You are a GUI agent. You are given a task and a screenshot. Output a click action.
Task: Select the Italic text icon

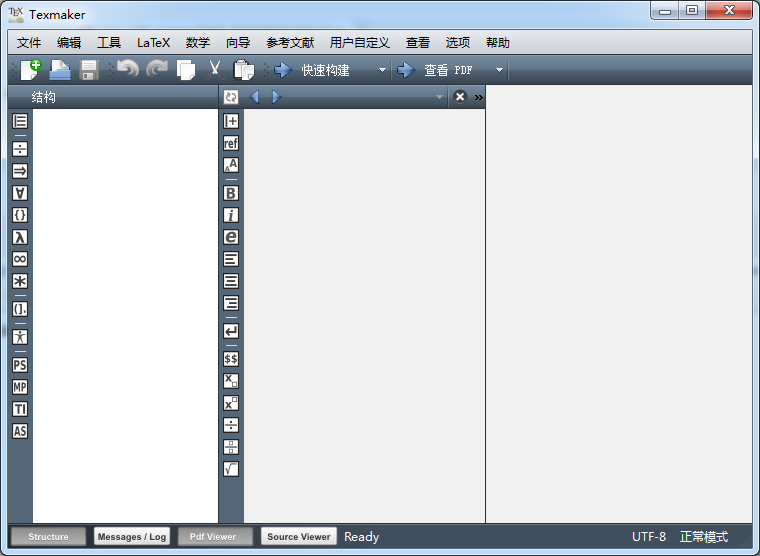click(231, 215)
